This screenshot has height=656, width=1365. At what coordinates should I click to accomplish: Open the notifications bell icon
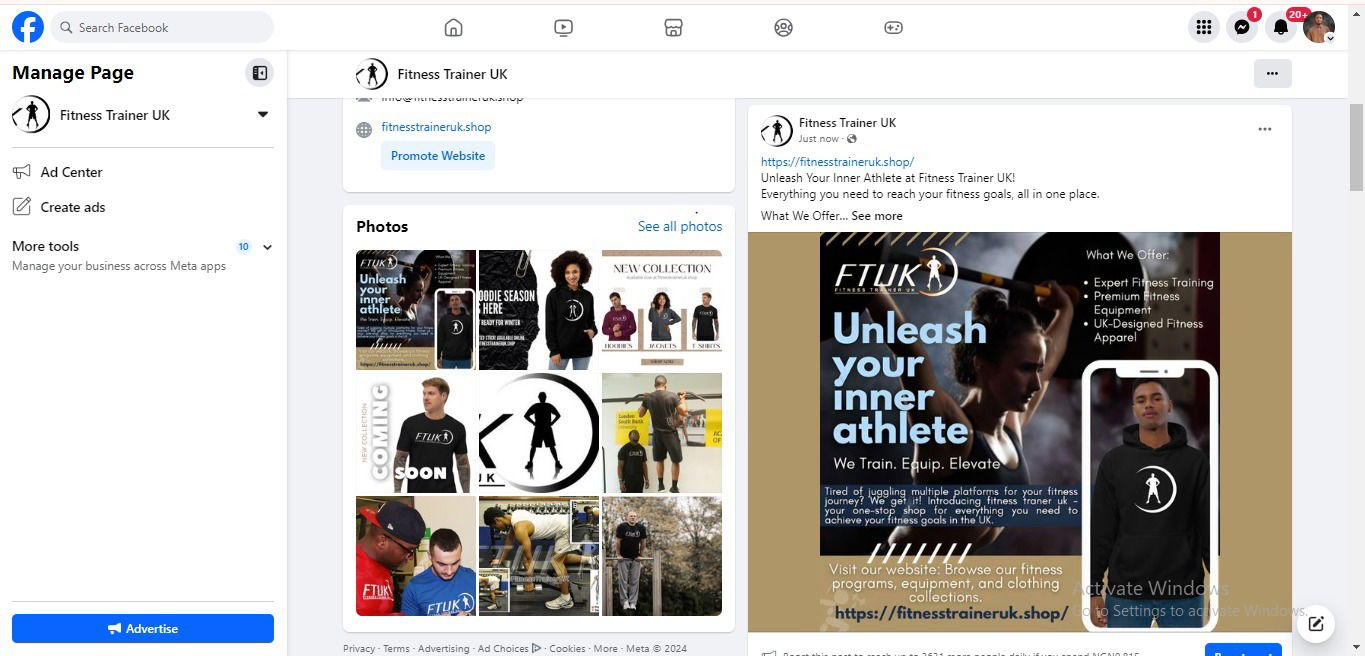pyautogui.click(x=1280, y=28)
